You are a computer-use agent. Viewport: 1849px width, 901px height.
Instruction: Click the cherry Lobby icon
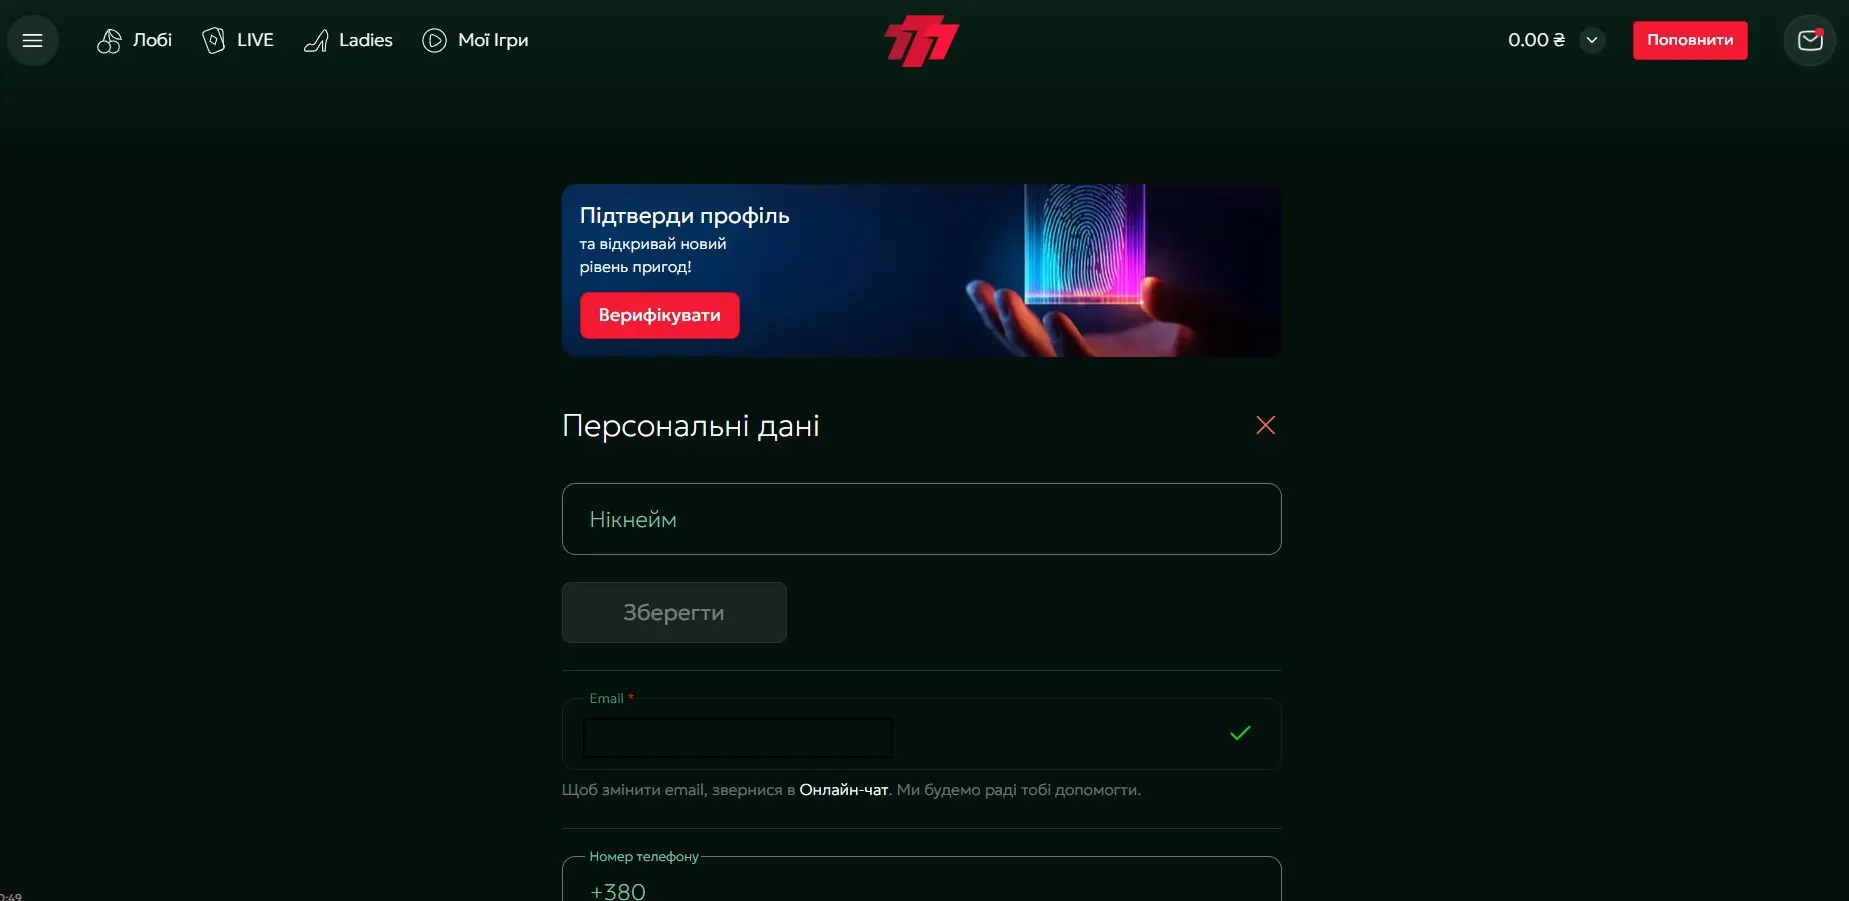click(x=109, y=41)
